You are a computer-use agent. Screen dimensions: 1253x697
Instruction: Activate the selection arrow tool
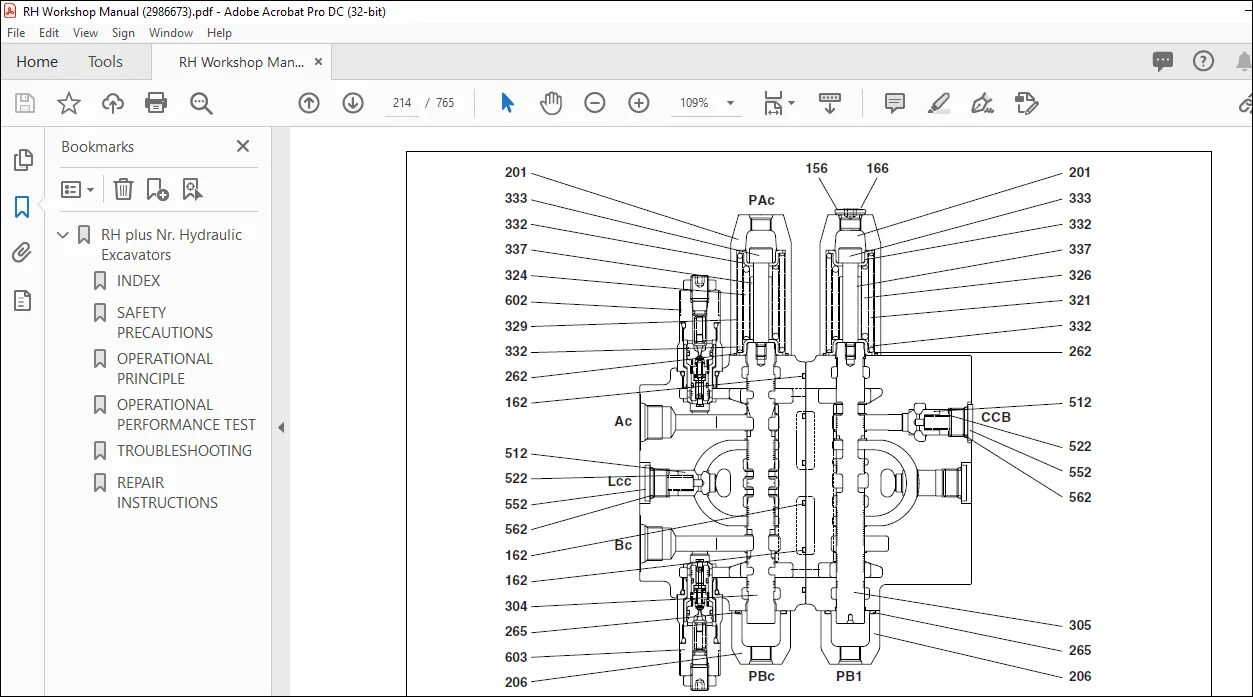point(507,103)
